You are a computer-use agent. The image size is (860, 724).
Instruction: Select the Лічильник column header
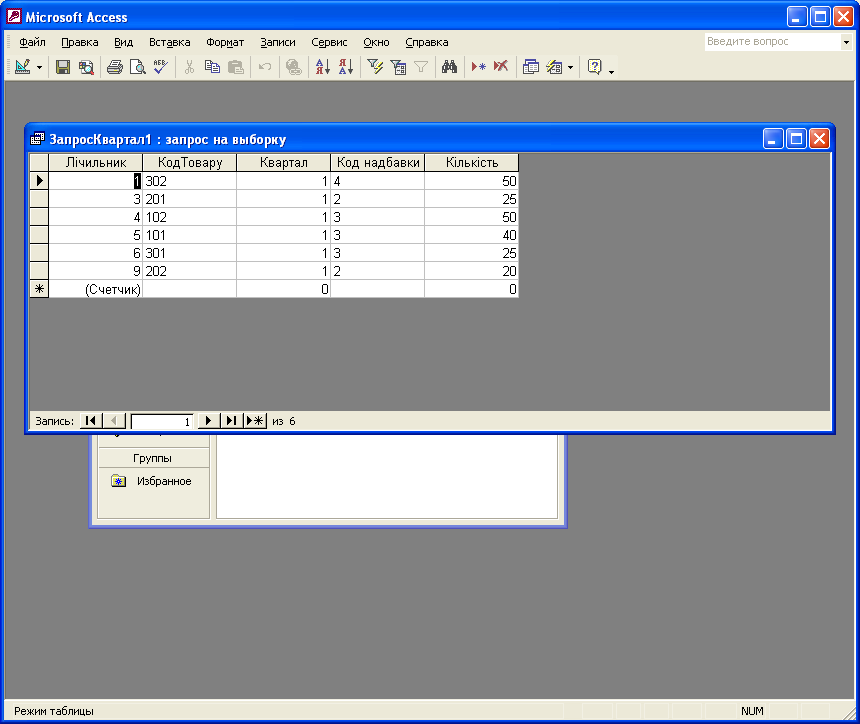[x=95, y=162]
